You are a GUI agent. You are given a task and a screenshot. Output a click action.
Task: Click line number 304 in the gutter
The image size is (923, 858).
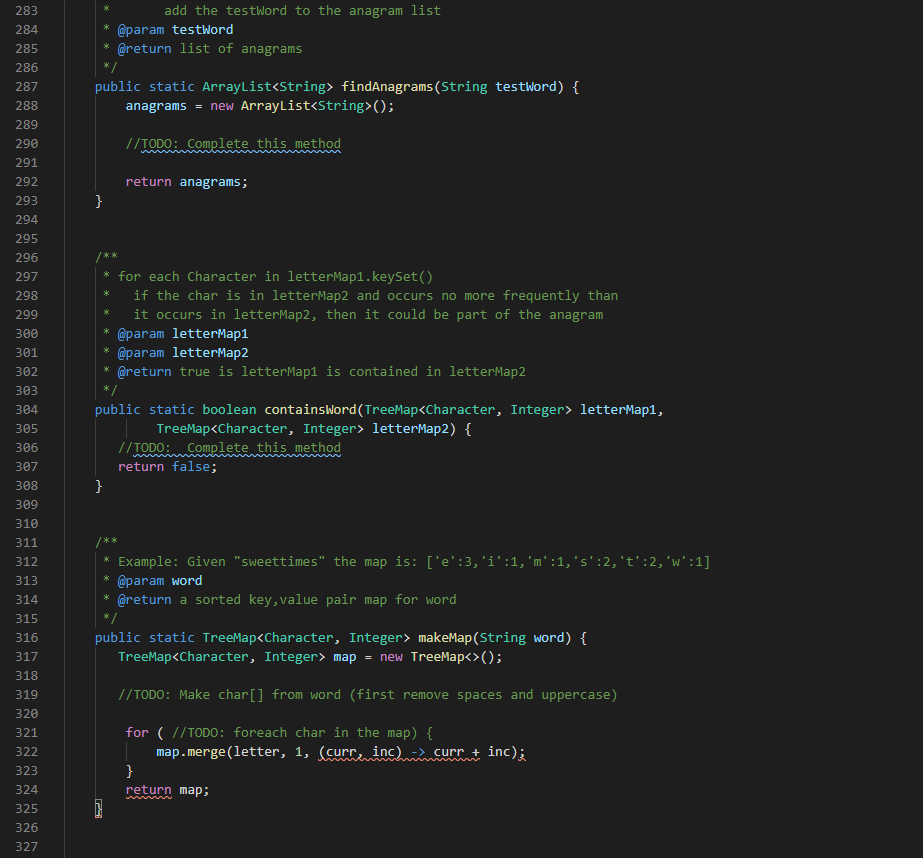coord(29,409)
